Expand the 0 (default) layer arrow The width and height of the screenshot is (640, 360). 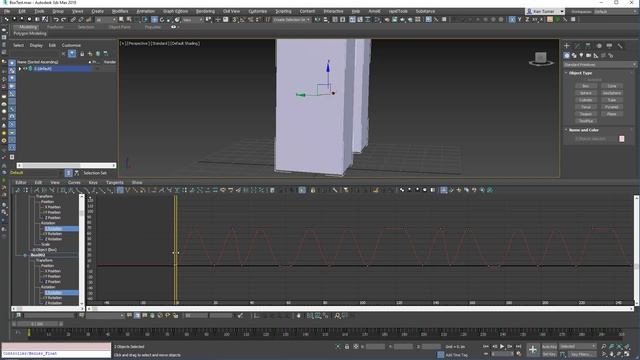point(20,69)
